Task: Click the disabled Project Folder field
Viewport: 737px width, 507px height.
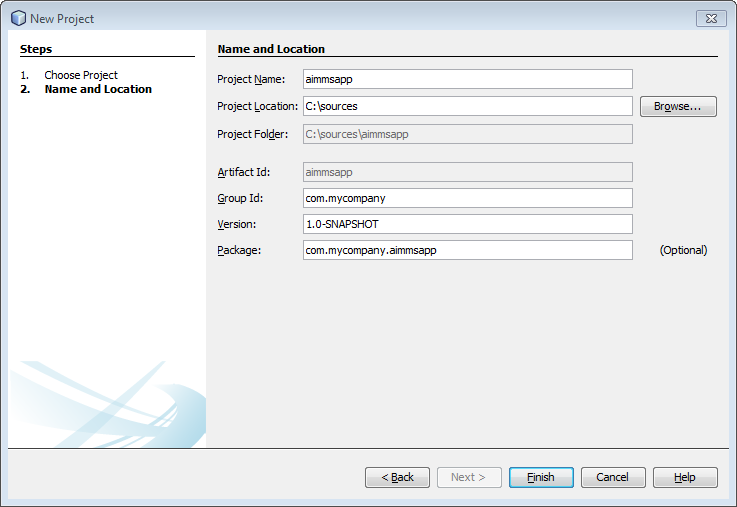Action: pos(468,134)
